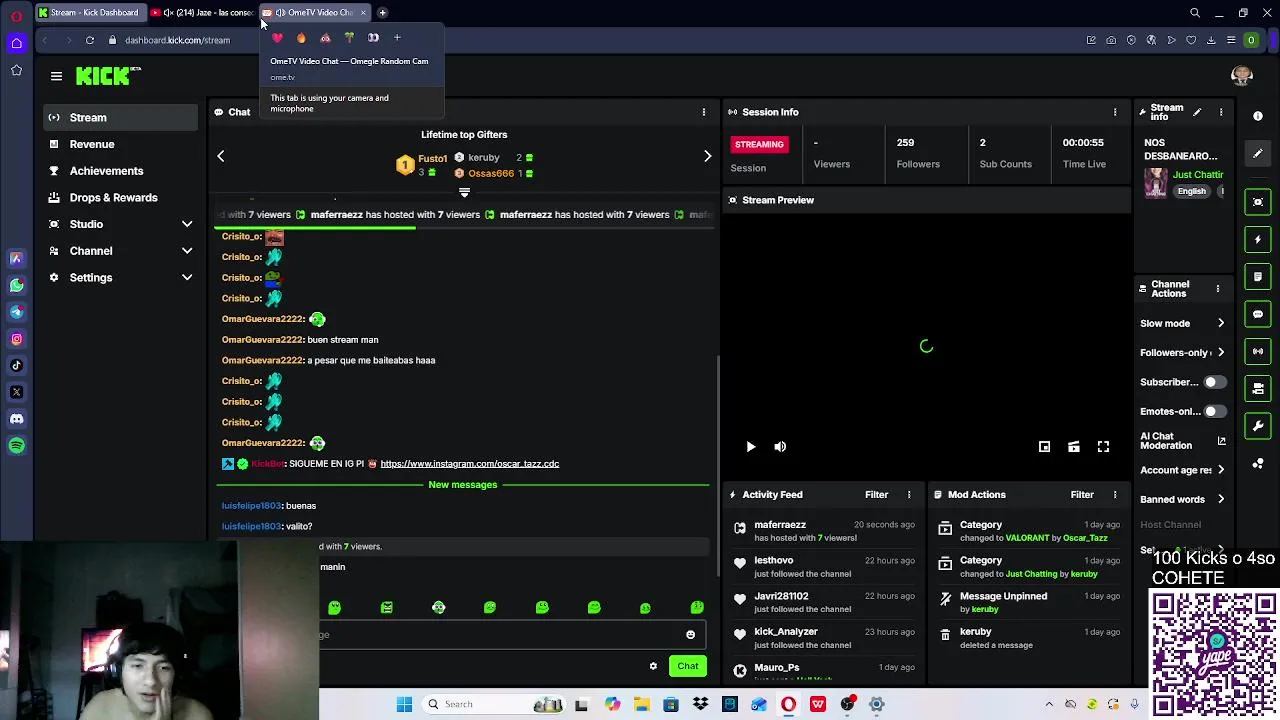
Task: Open stream preview in fullscreen
Action: pyautogui.click(x=1103, y=447)
